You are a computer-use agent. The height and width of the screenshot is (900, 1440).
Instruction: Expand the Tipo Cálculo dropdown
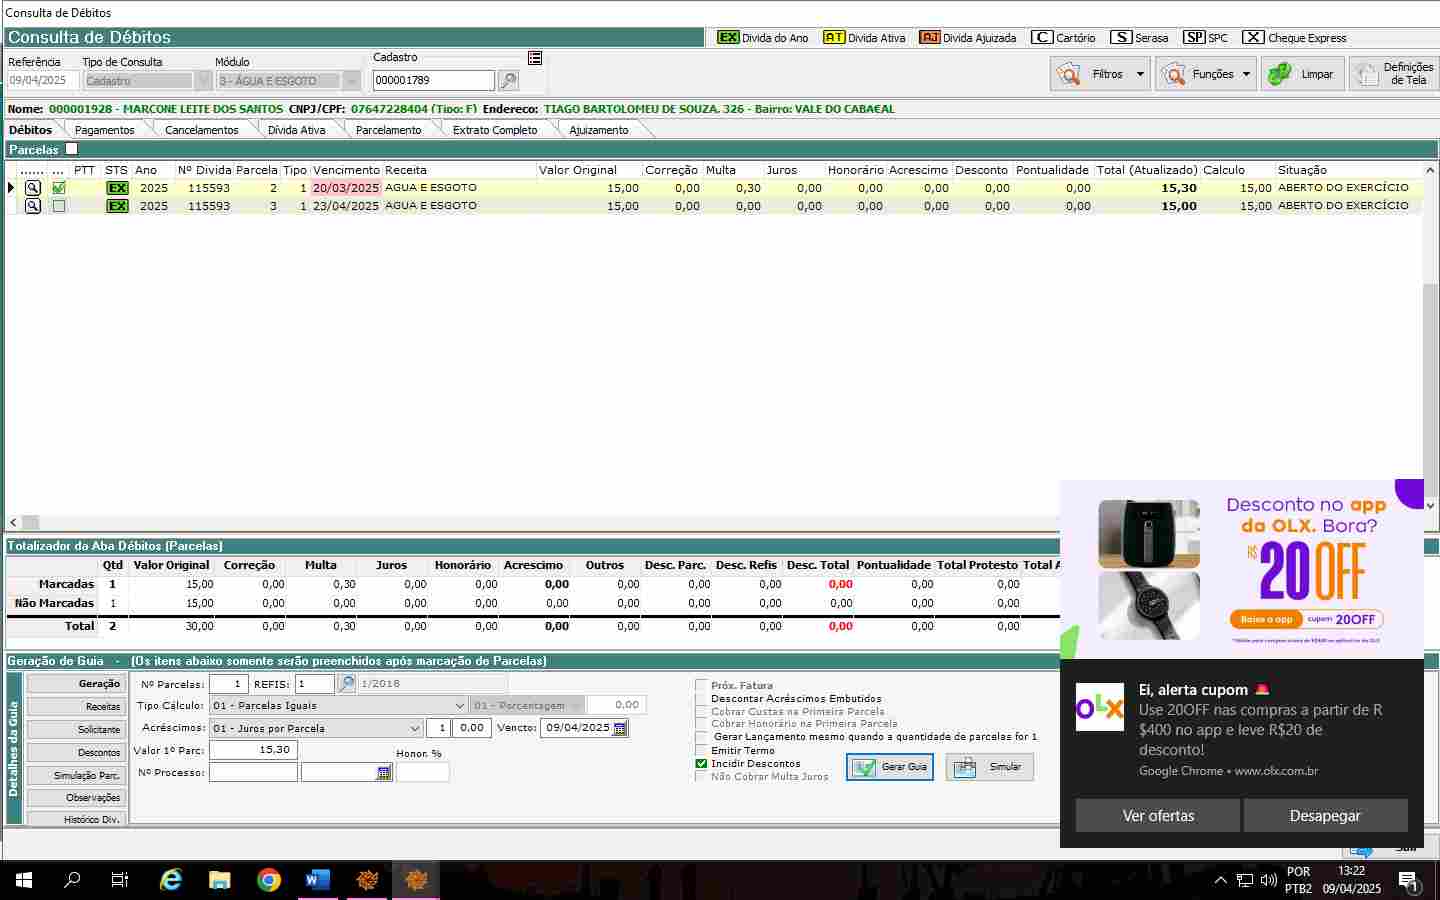click(x=459, y=706)
